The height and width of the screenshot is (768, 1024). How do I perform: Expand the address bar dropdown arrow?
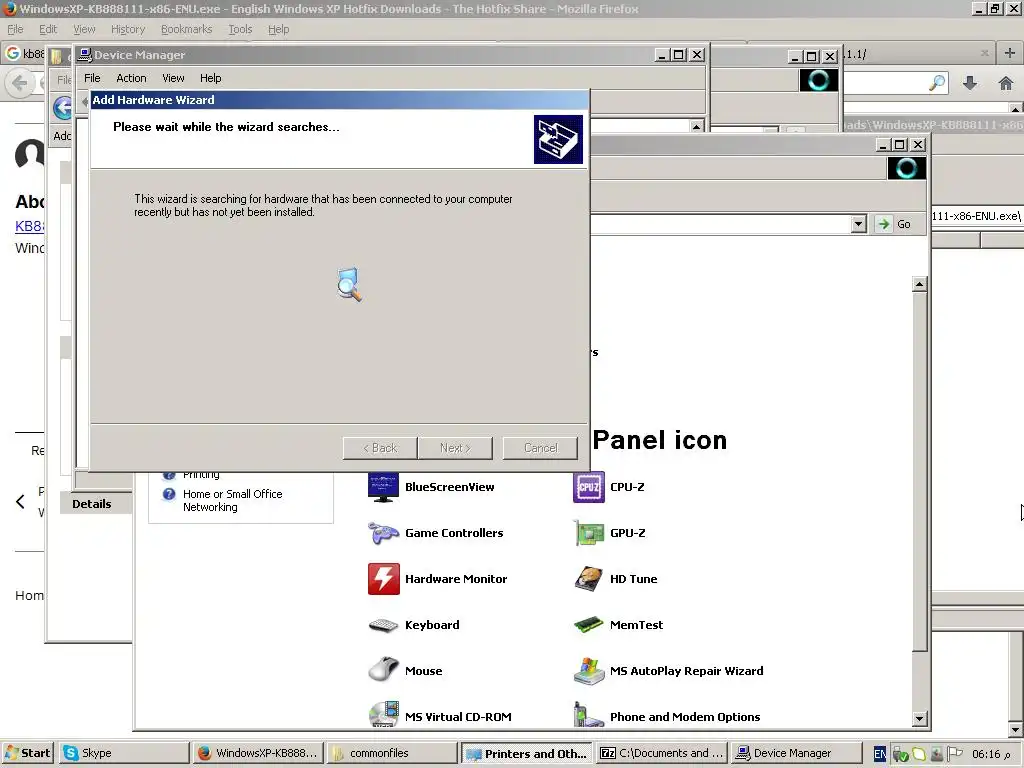click(x=858, y=224)
